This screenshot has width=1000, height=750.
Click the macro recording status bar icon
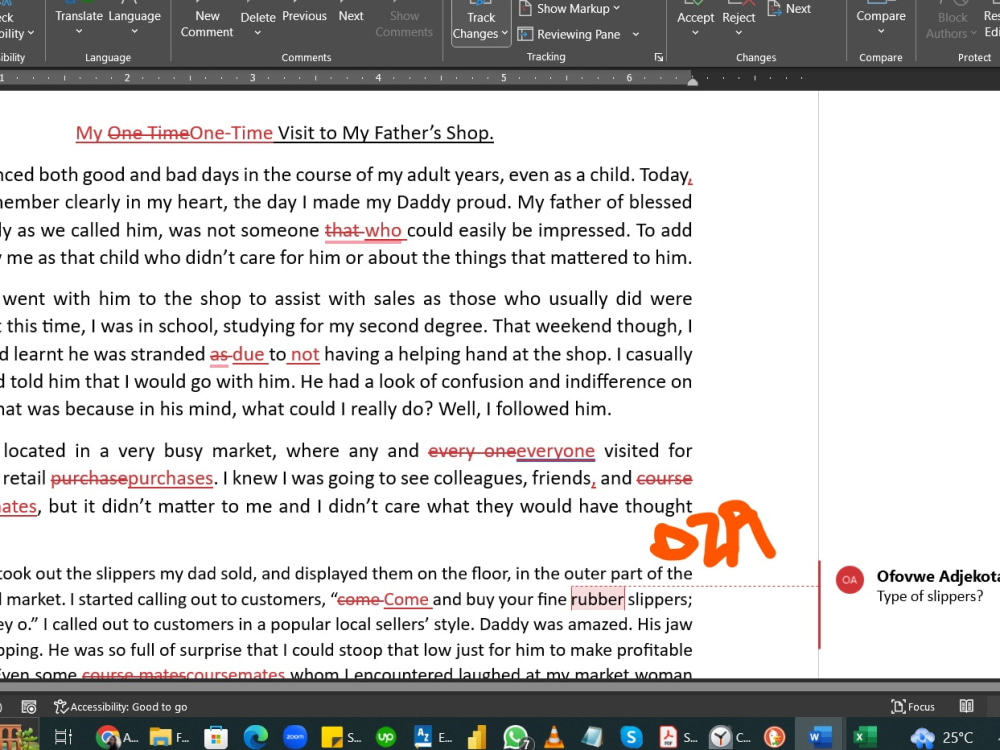pyautogui.click(x=29, y=707)
